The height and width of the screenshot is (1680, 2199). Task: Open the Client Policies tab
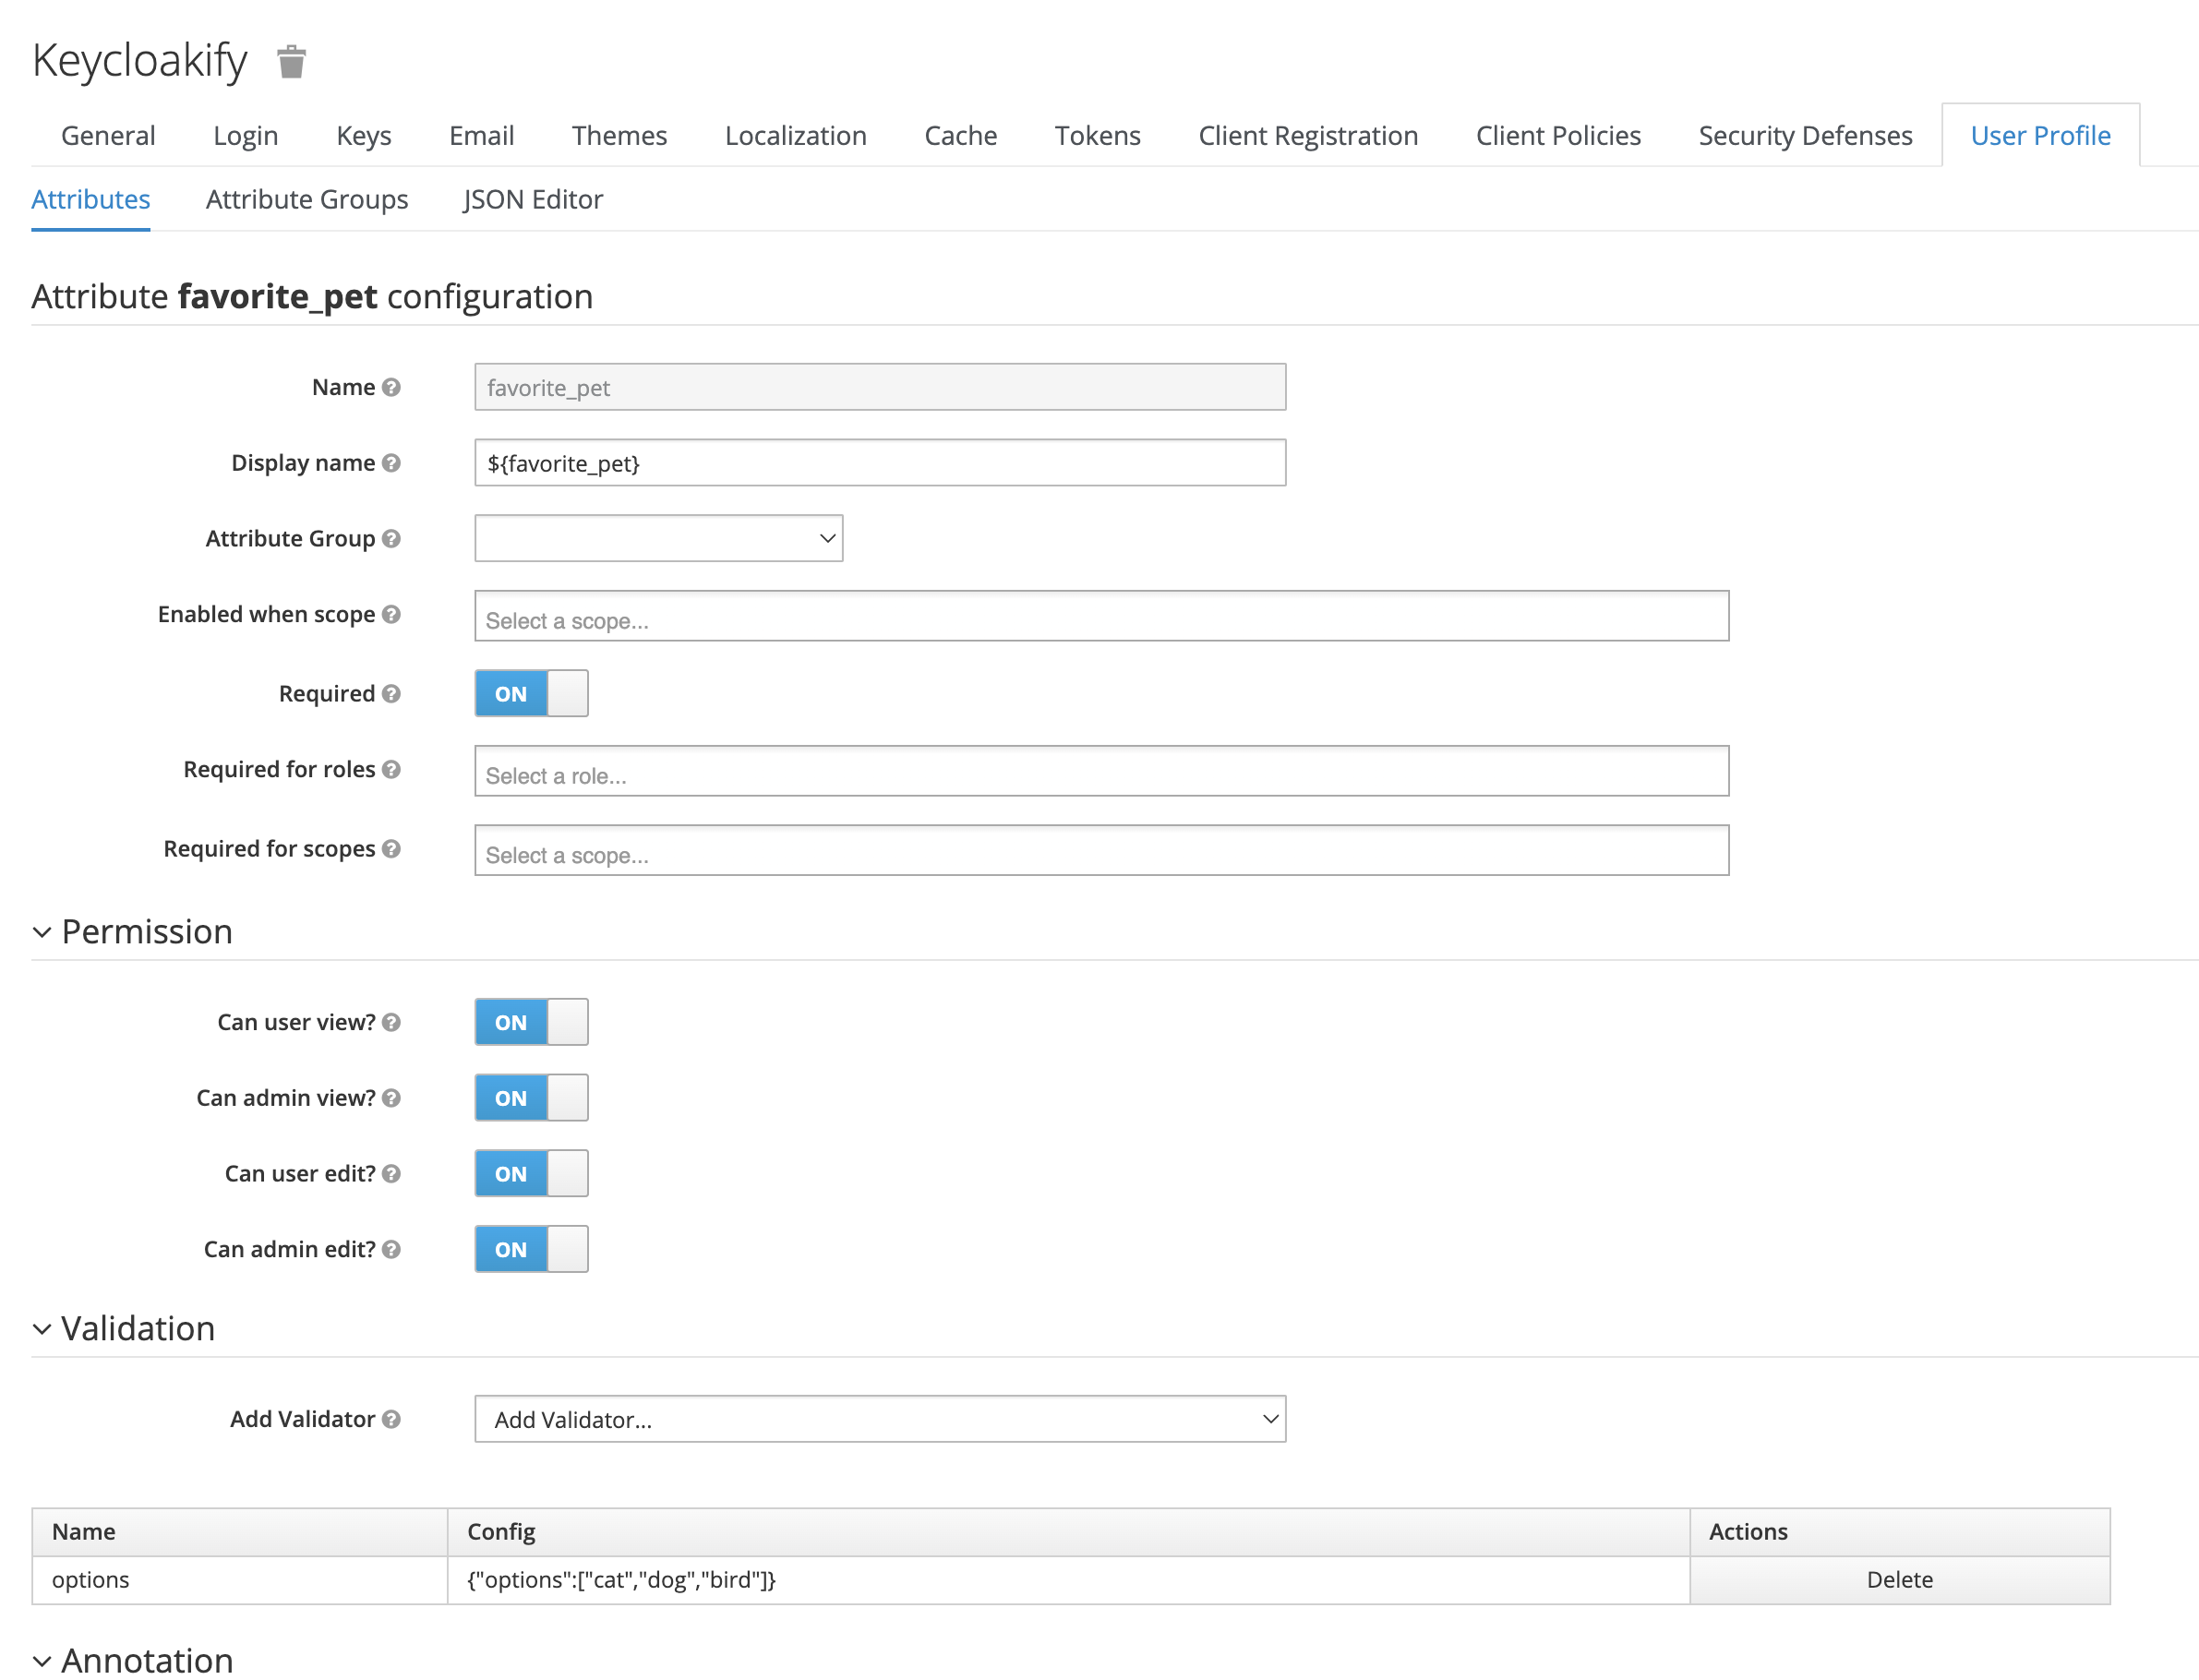pos(1559,135)
